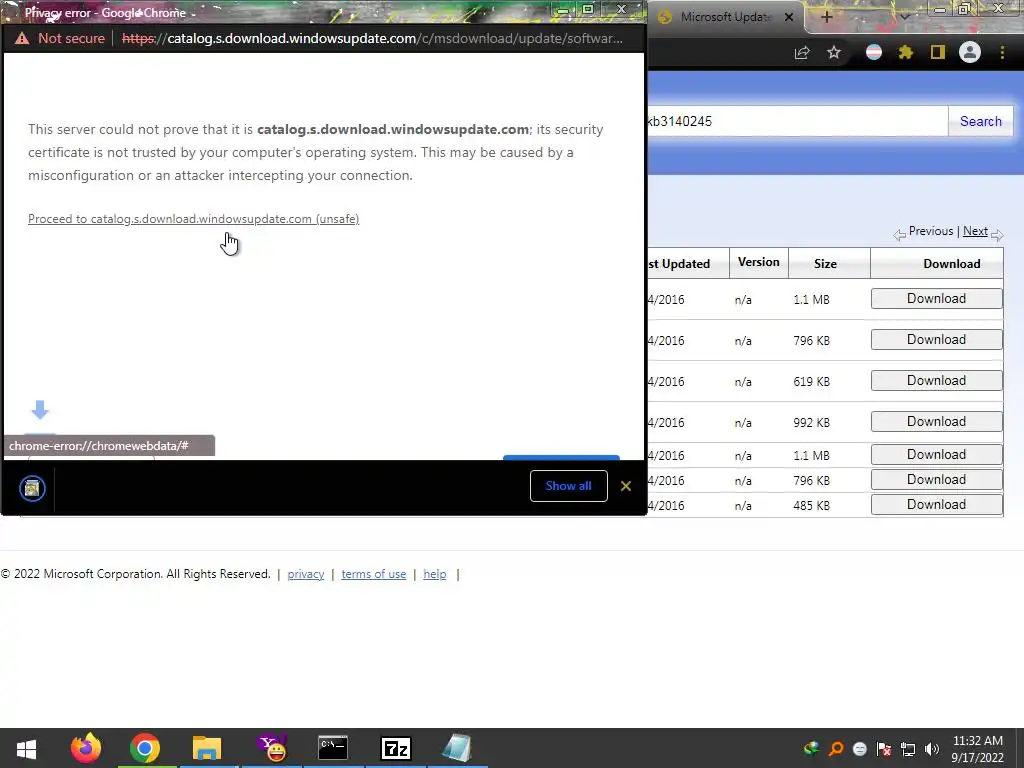Image resolution: width=1024 pixels, height=768 pixels.
Task: Open the notepad-like app on taskbar
Action: 456,748
